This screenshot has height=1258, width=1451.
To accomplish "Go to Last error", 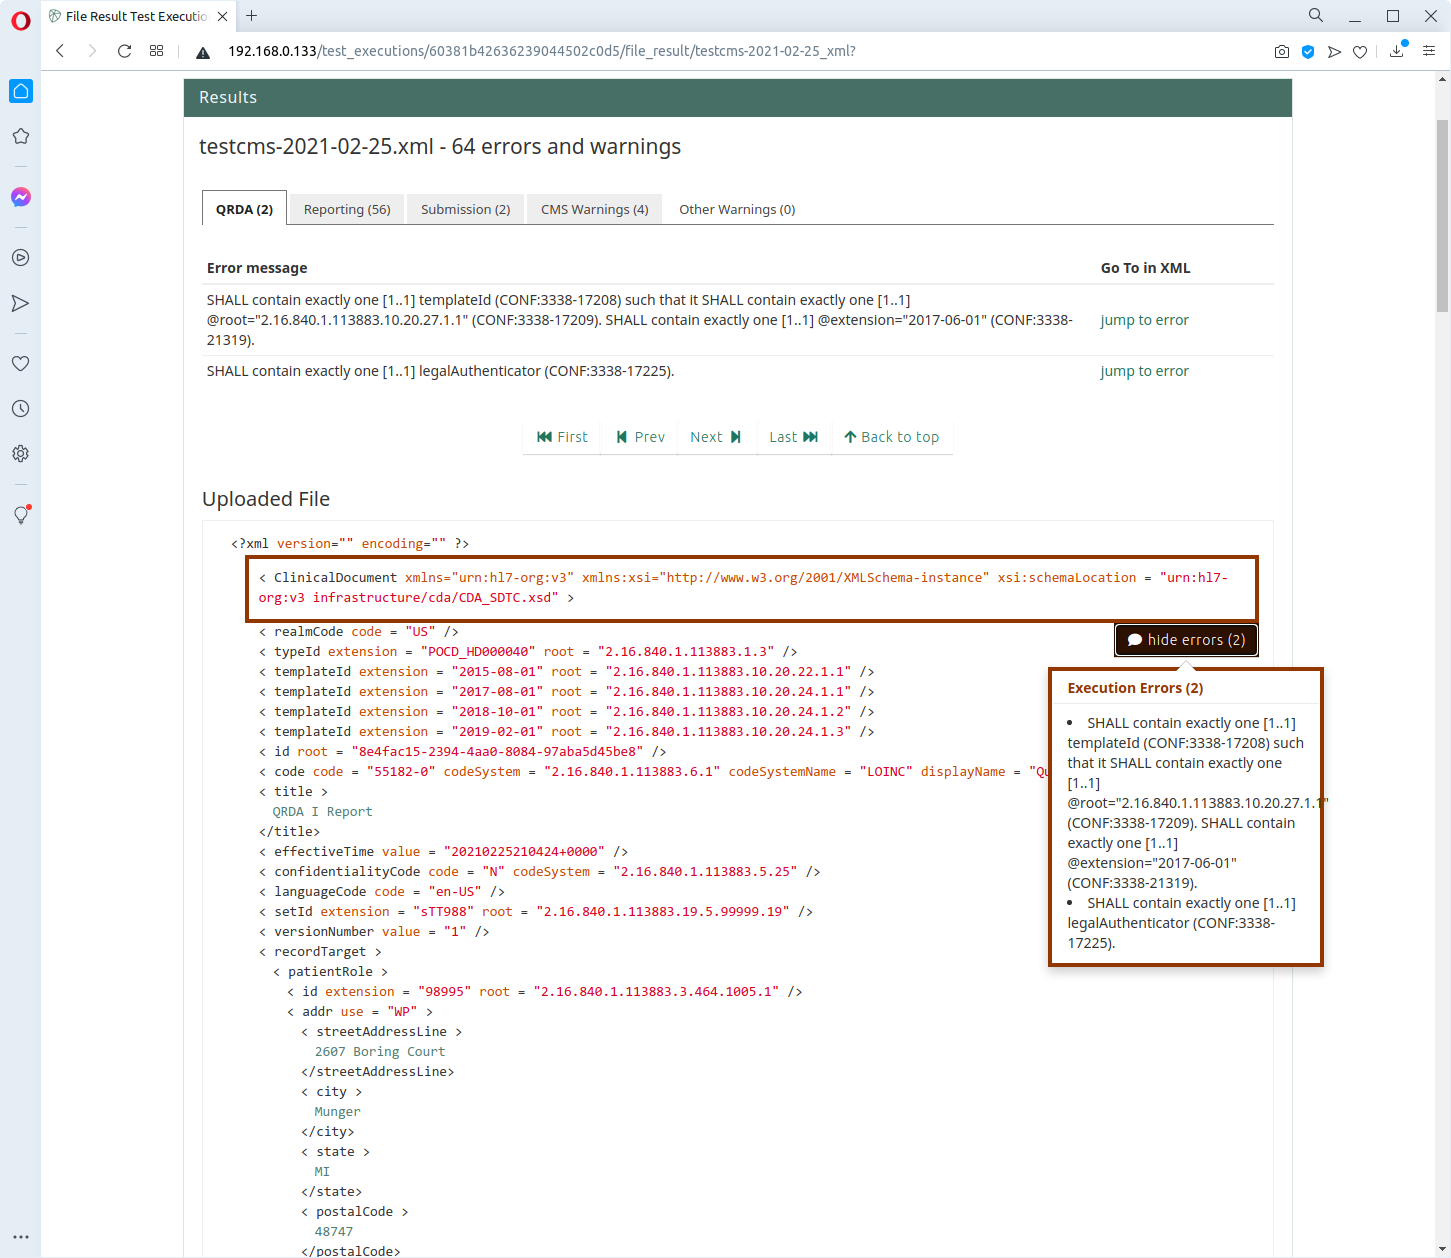I will (x=793, y=437).
